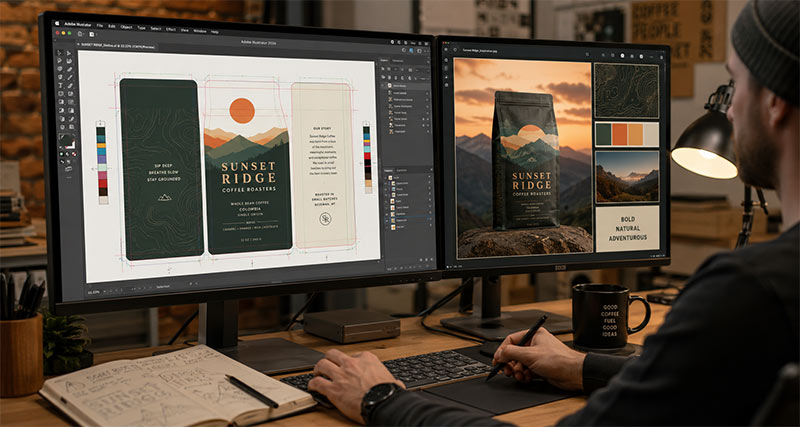Click the OUR STORY heading
The width and height of the screenshot is (800, 427).
pos(323,128)
